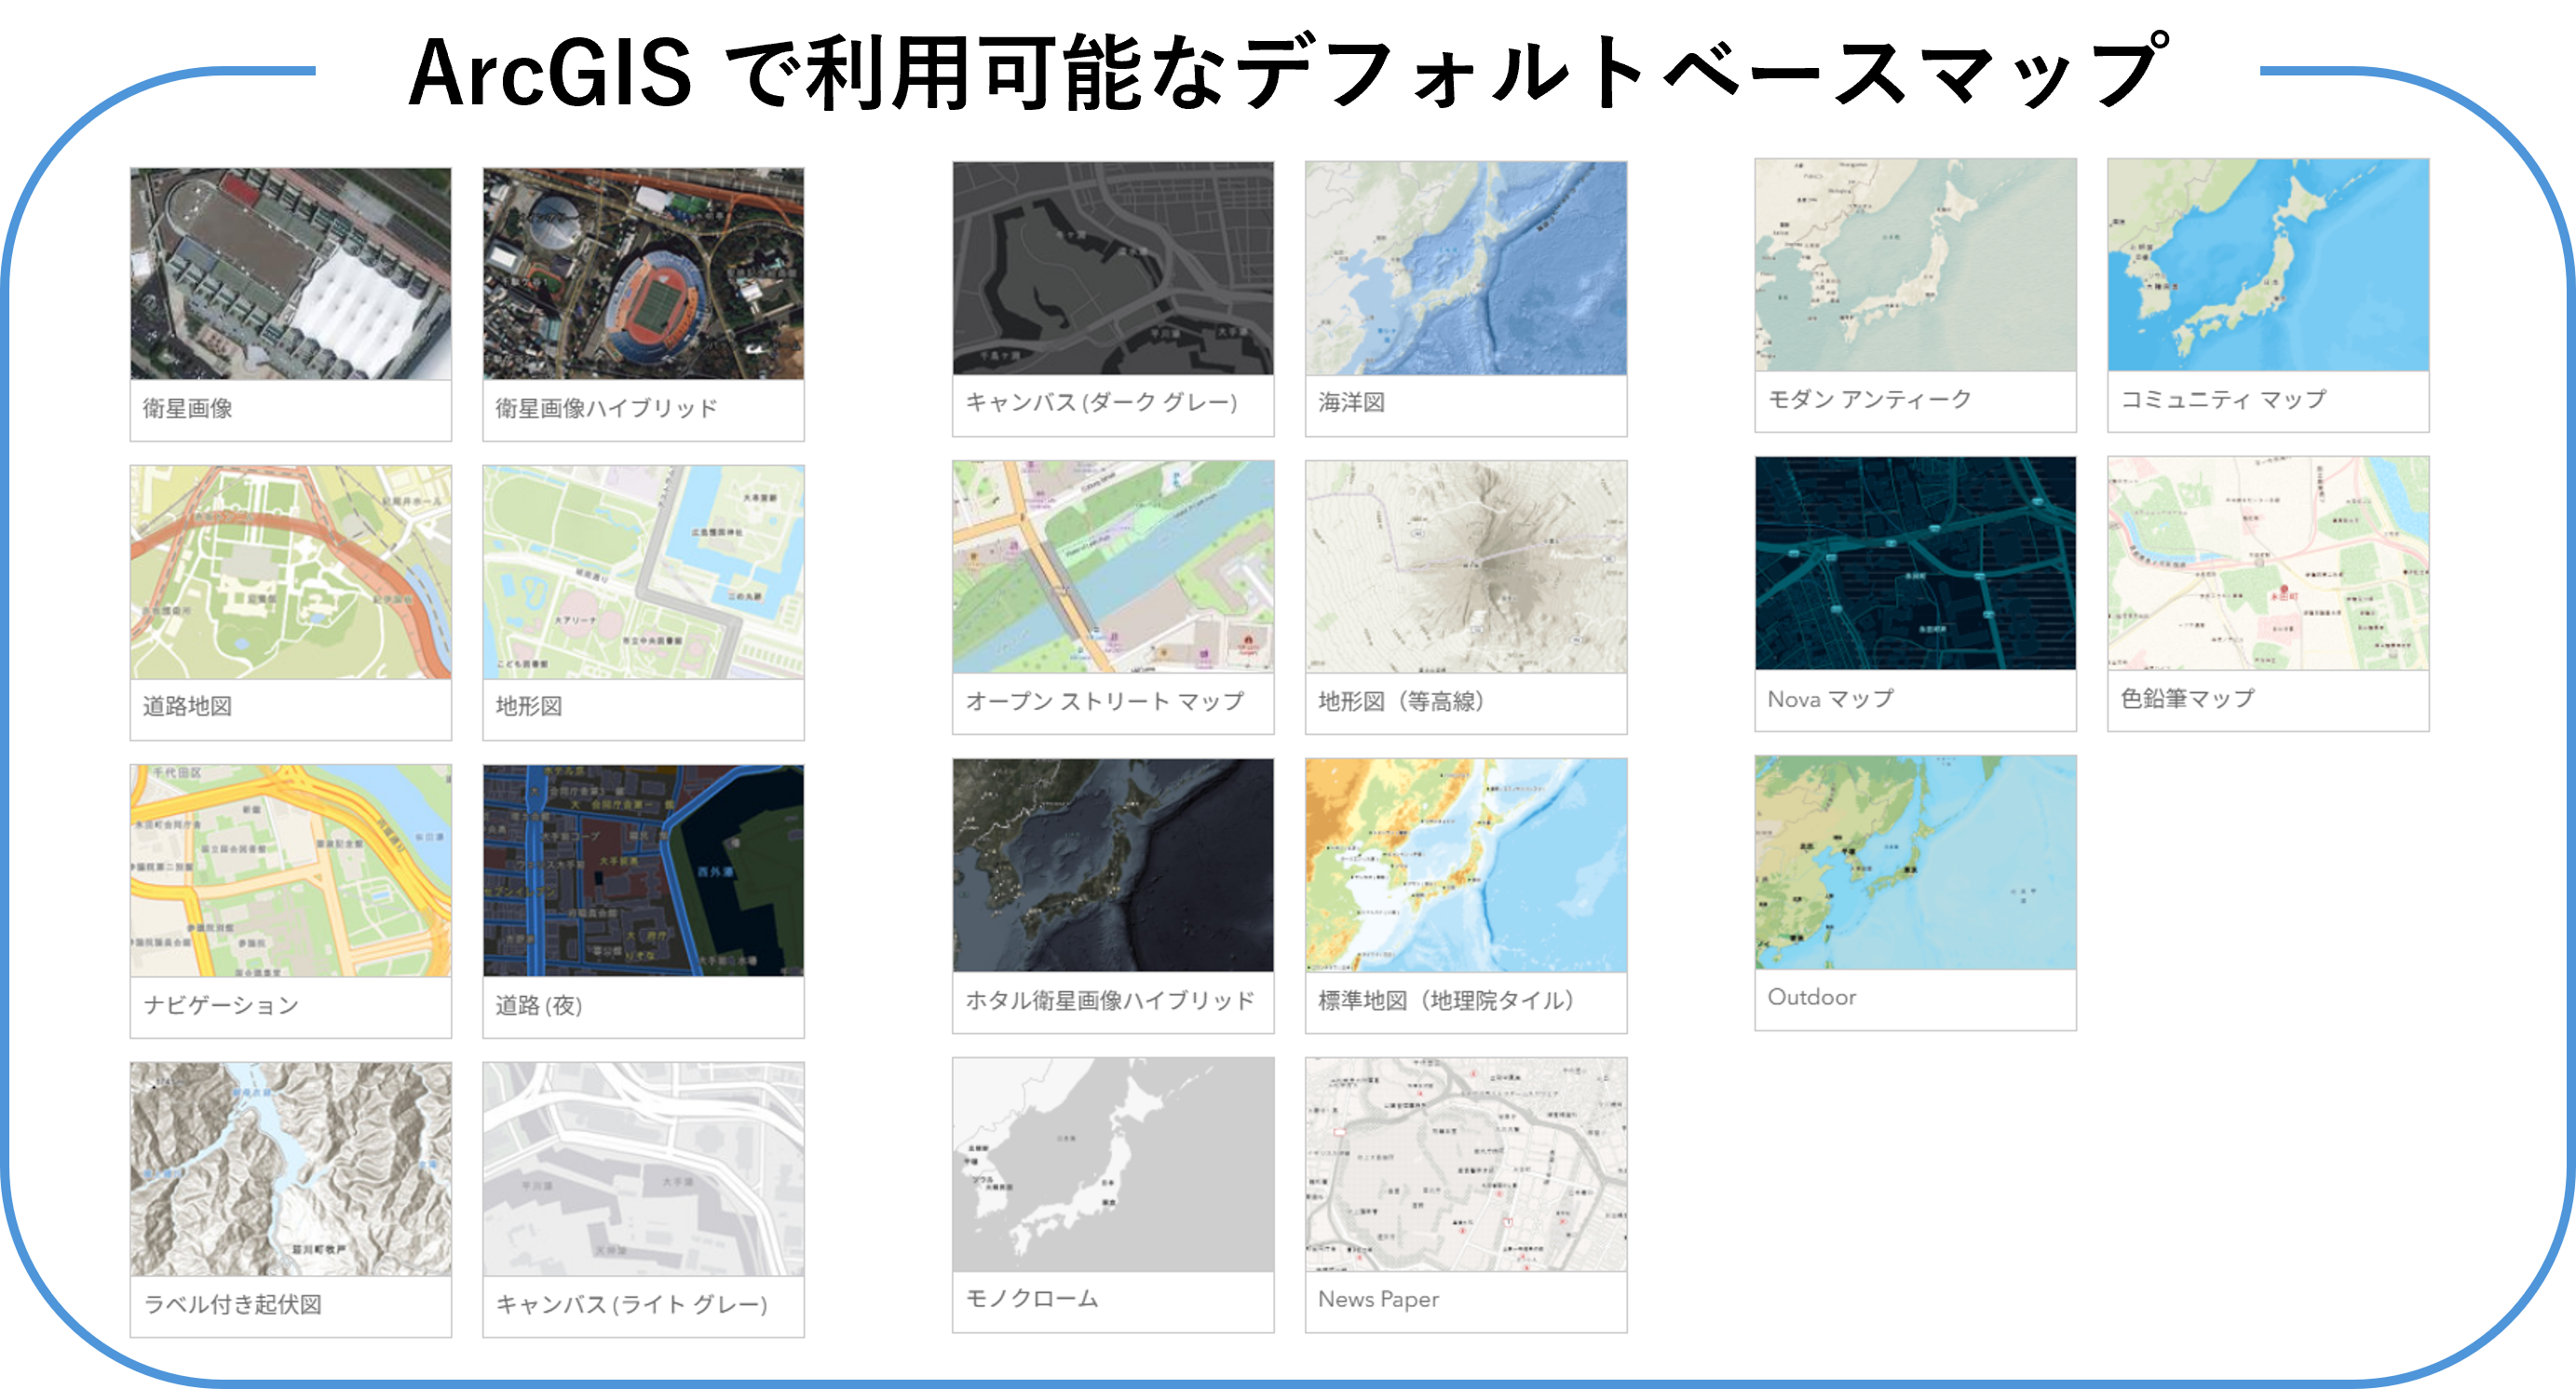Pick the 地形図 (等高線) basemap
This screenshot has height=1389, width=2576.
(x=1466, y=567)
